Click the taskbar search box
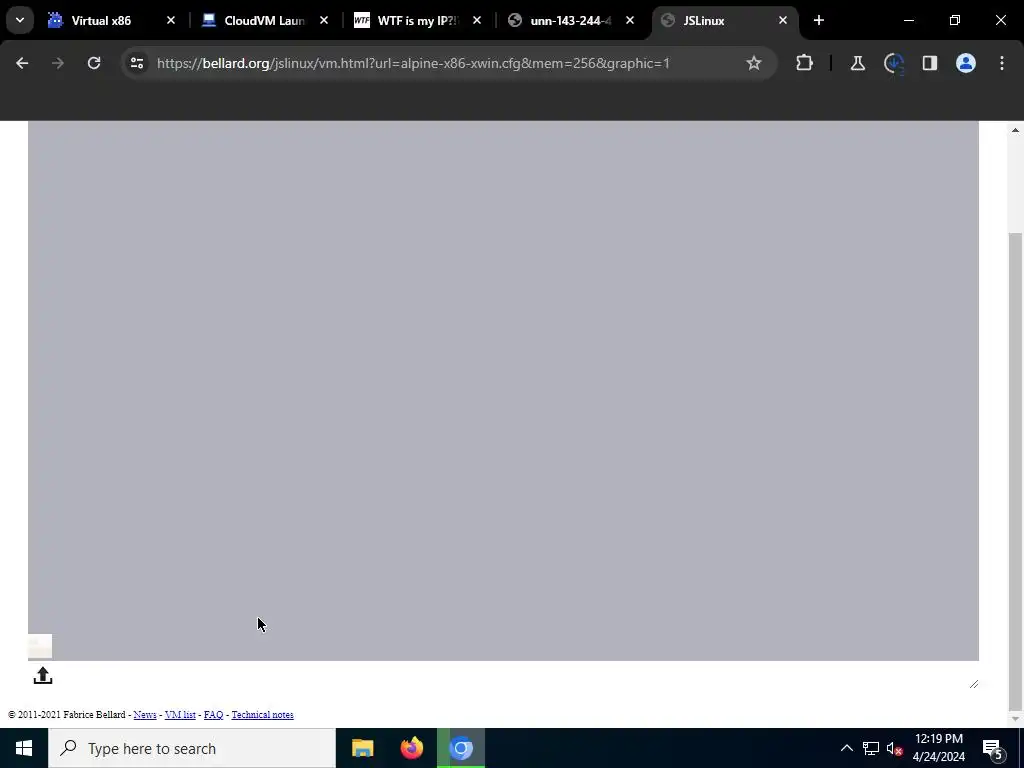The width and height of the screenshot is (1024, 768). point(192,748)
